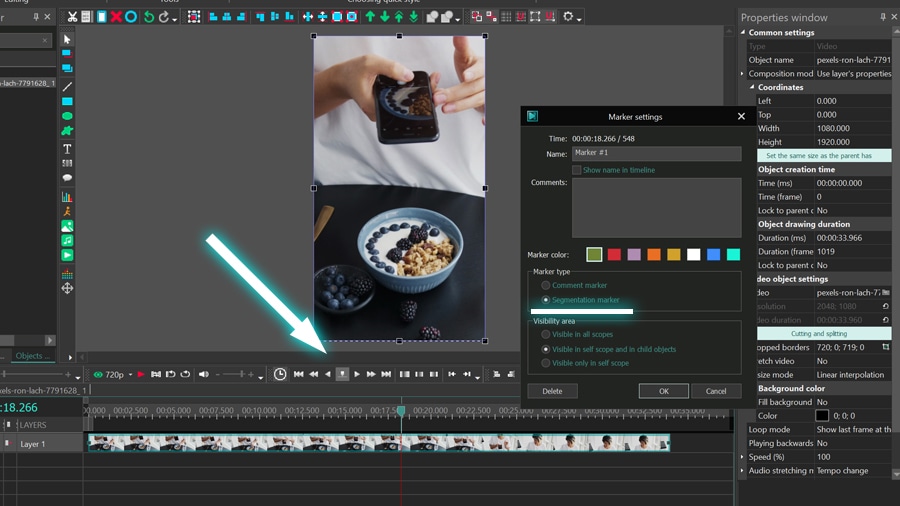This screenshot has height=506, width=900.
Task: Toggle the 720p preview eye icon
Action: click(98, 375)
